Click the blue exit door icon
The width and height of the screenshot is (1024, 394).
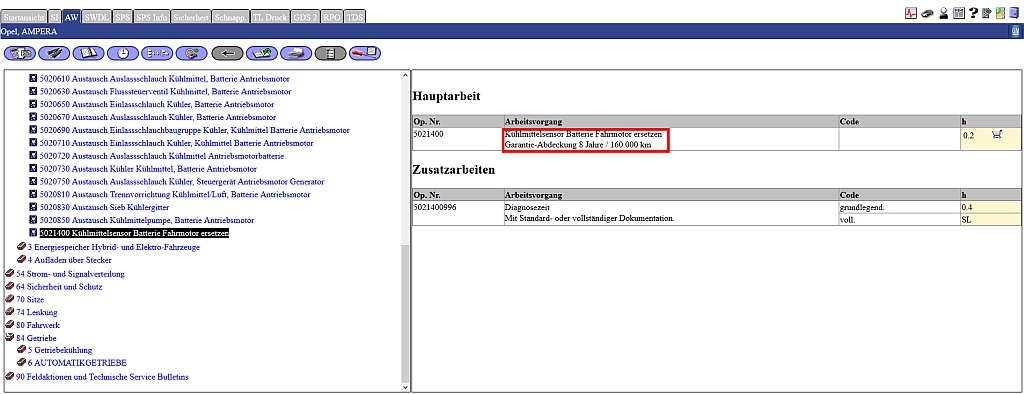(x=1013, y=13)
